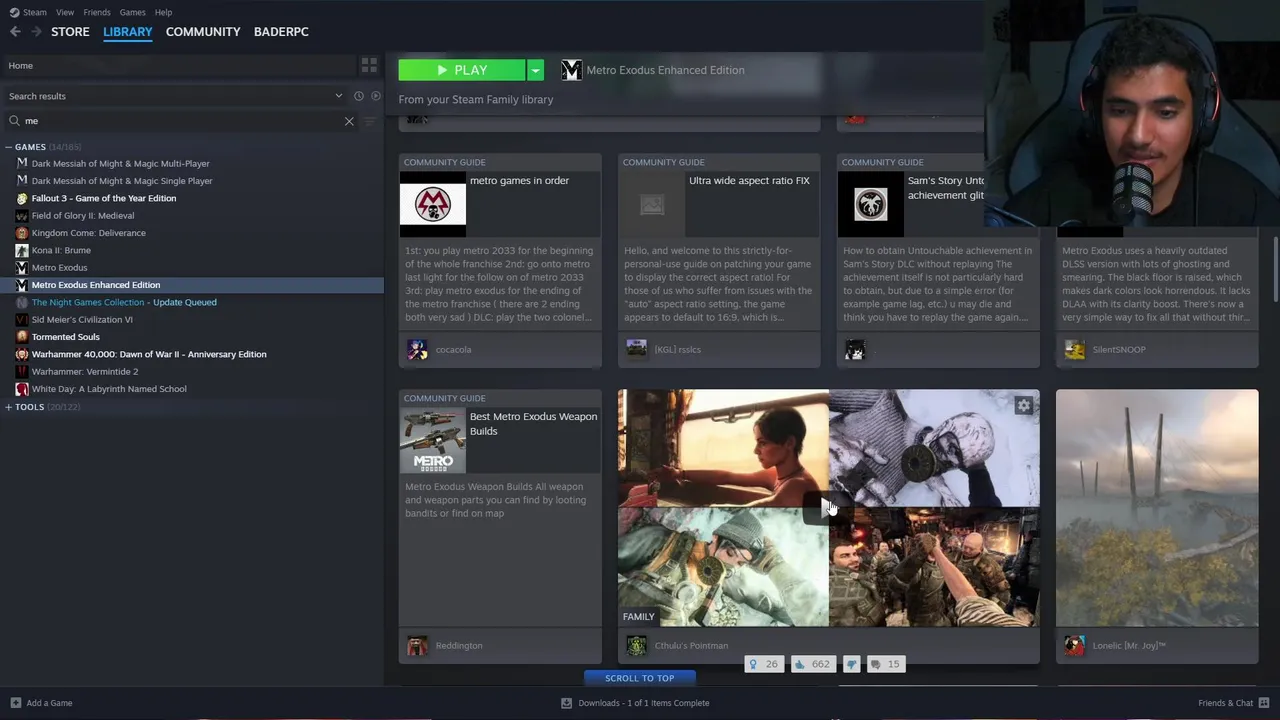Screen dimensions: 1280x720
Task: Clear the library search text
Action: (x=349, y=121)
